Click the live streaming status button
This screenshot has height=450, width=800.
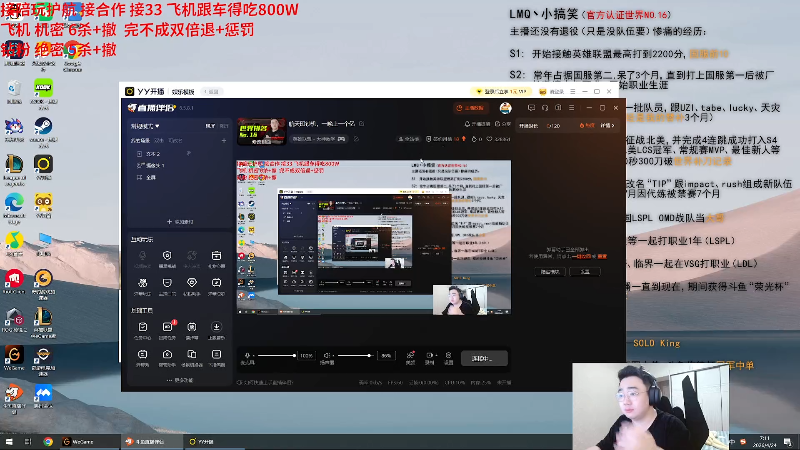tap(484, 358)
